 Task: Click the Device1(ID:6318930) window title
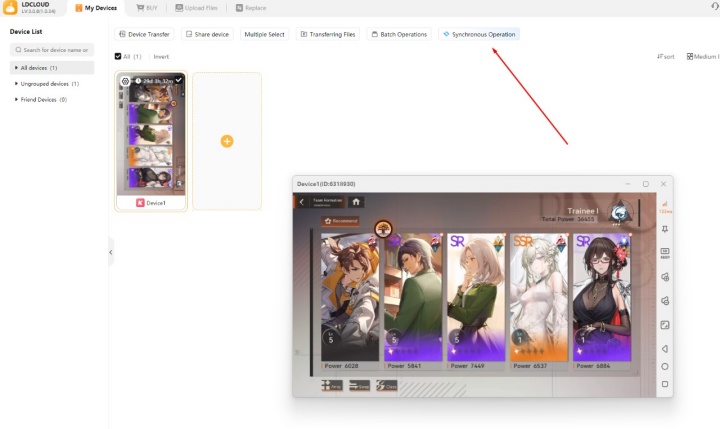point(326,184)
